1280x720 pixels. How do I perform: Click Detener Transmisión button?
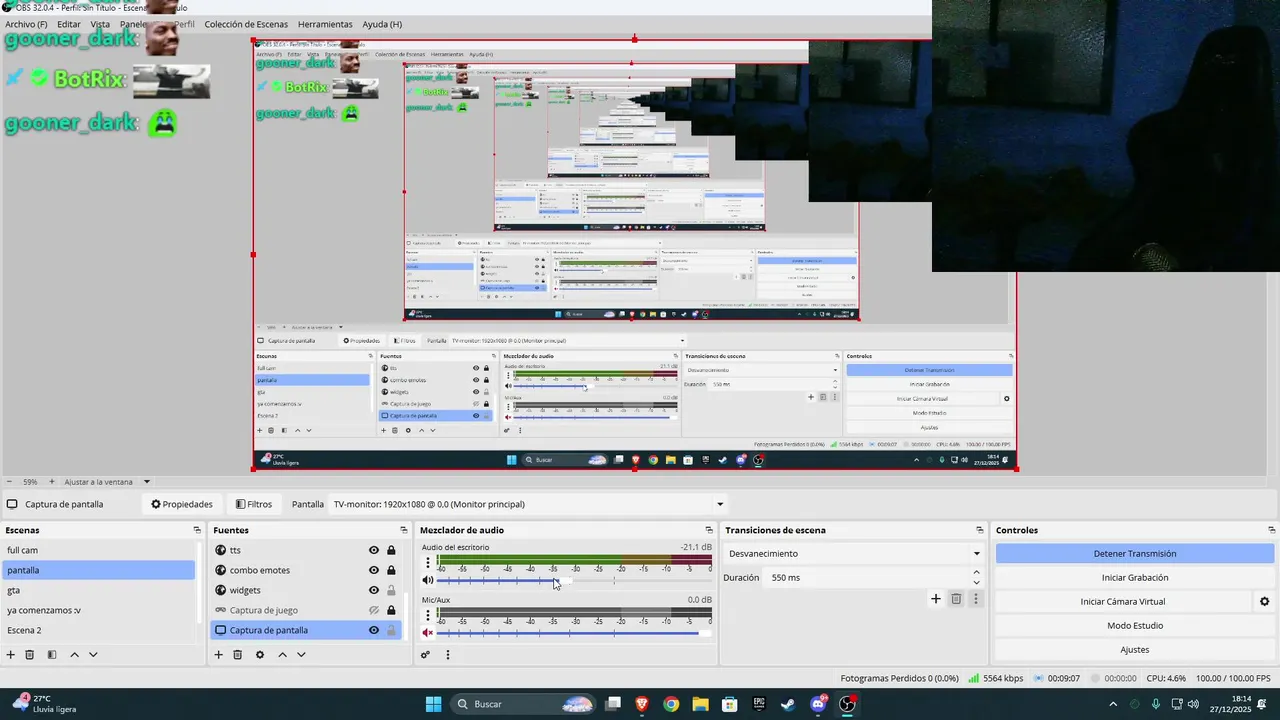coord(1135,553)
